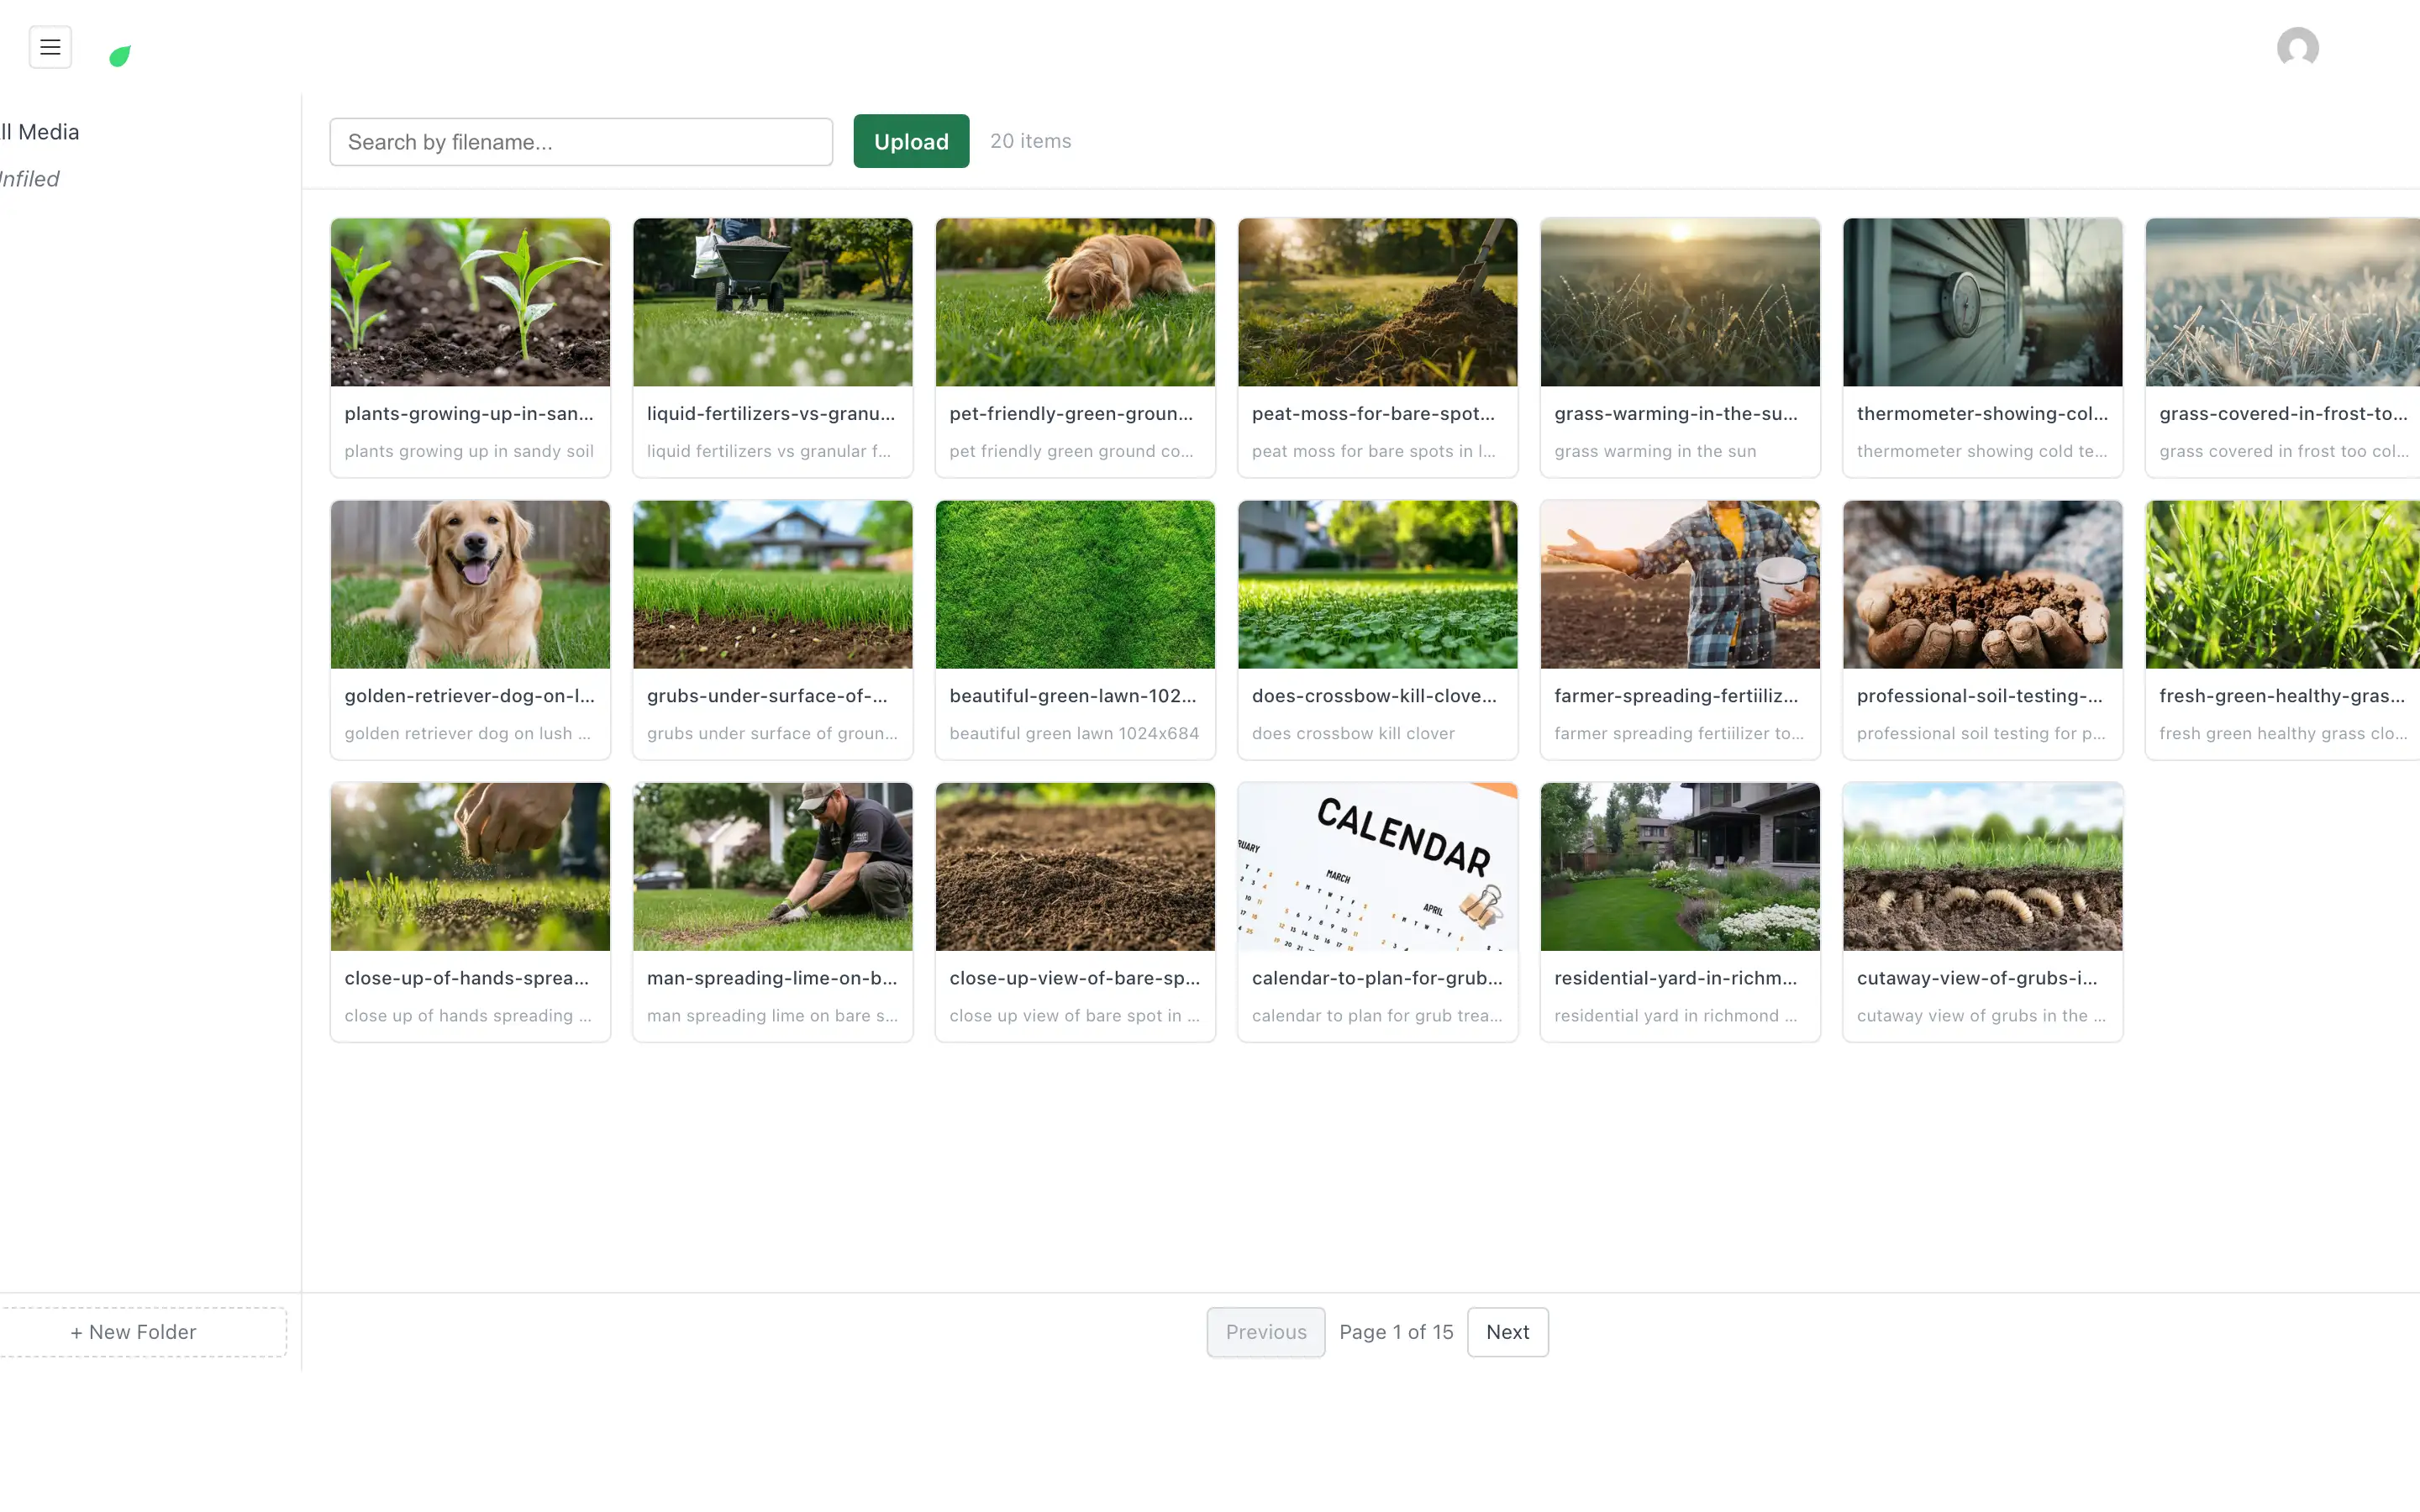Select calendar-to-plan-for-grub image
2420x1512 pixels.
click(1377, 866)
